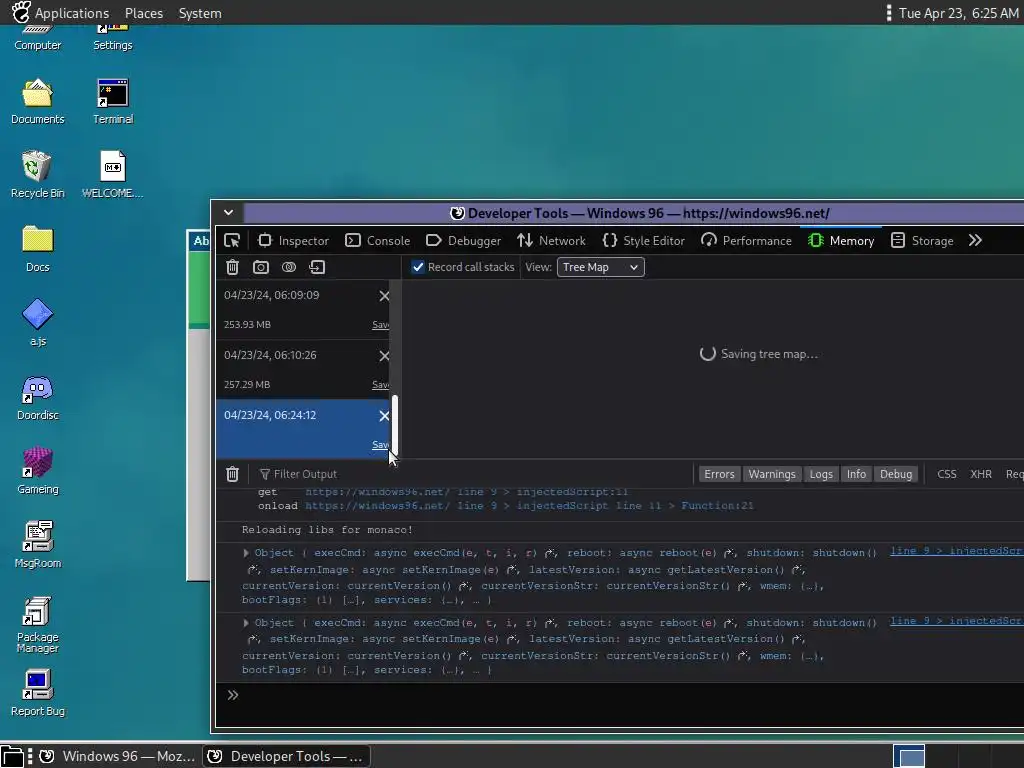This screenshot has width=1024, height=768.
Task: Expand the first logged Object in console
Action: (246, 553)
